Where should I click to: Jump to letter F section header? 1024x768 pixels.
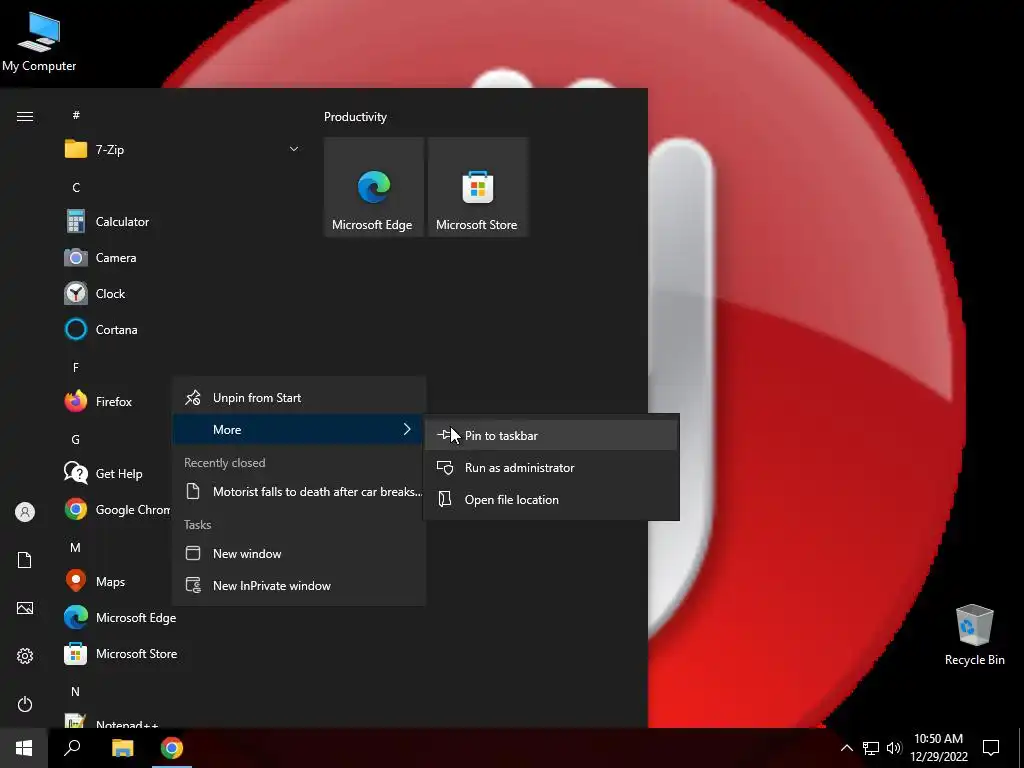[x=76, y=368]
